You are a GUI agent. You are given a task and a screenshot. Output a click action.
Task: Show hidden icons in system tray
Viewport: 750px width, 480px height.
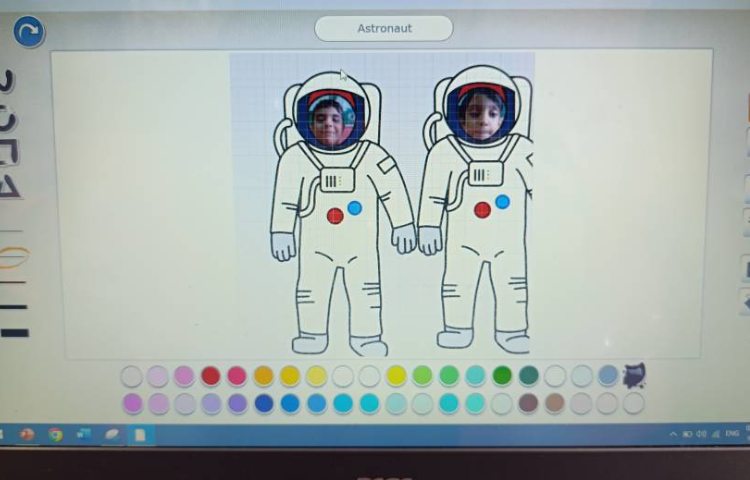pyautogui.click(x=673, y=434)
